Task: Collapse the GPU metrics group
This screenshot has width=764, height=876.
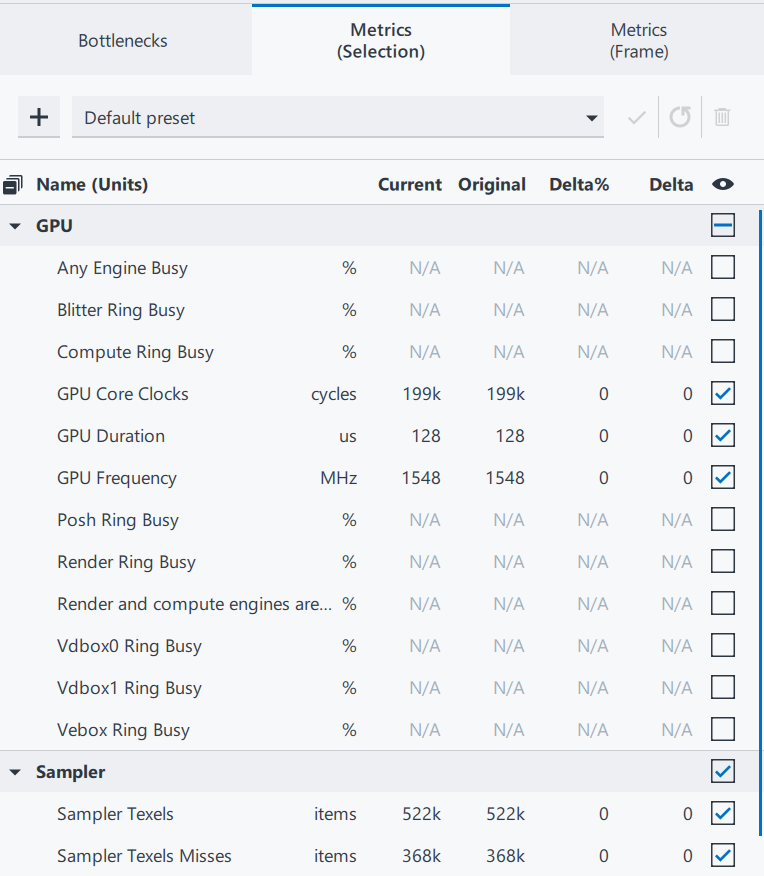Action: (15, 225)
